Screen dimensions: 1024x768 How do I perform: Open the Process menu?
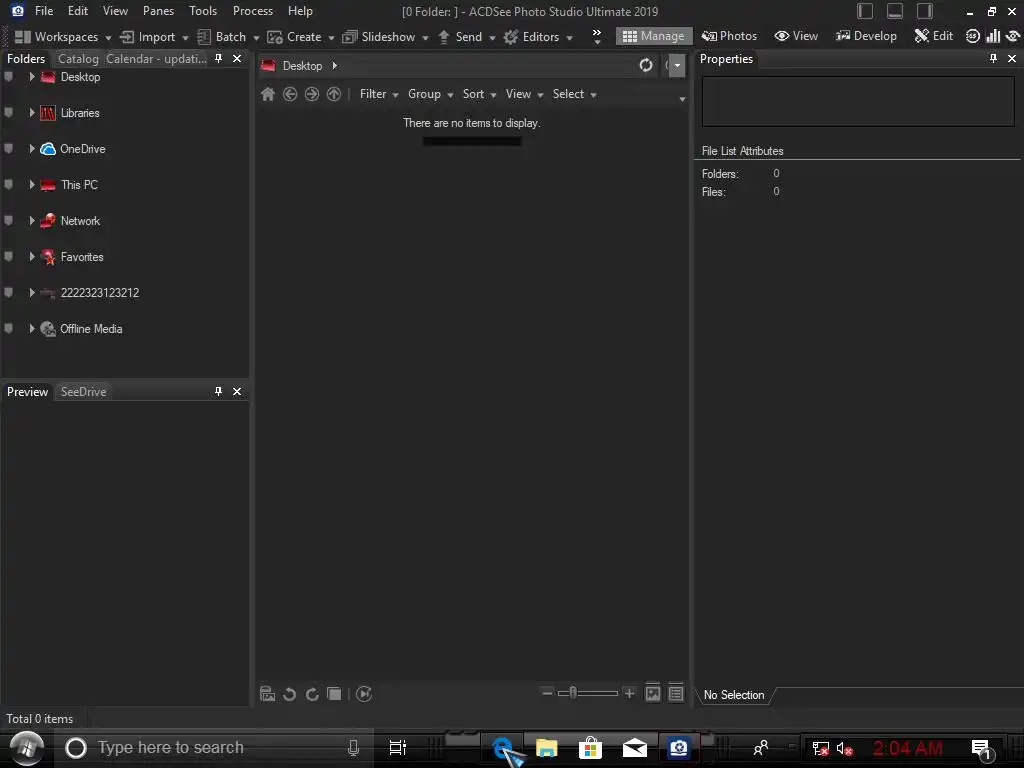(x=253, y=11)
